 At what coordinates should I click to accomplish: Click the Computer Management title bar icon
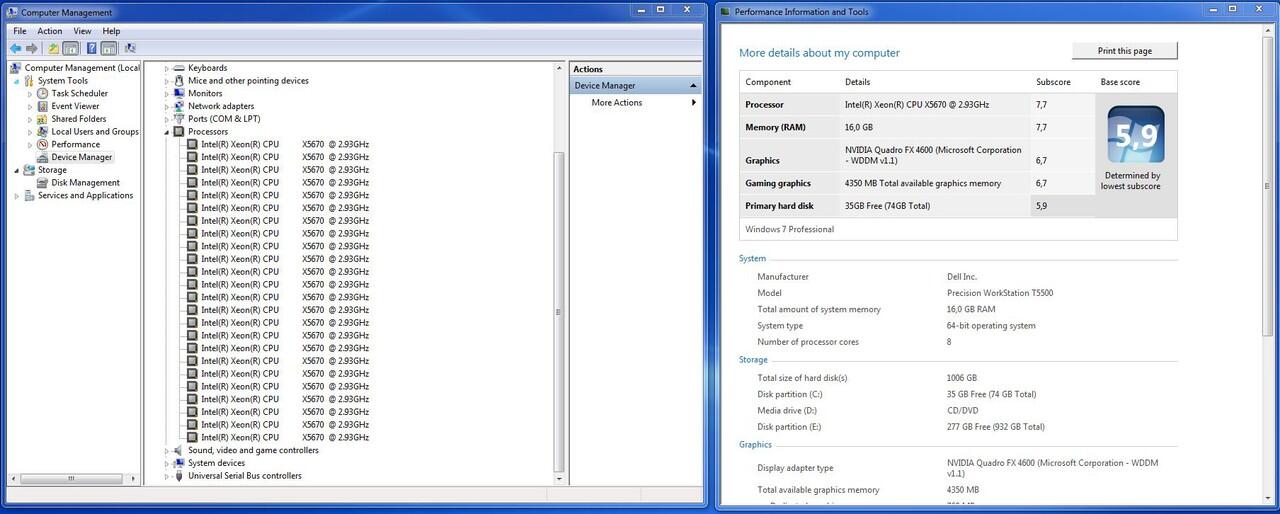point(13,12)
